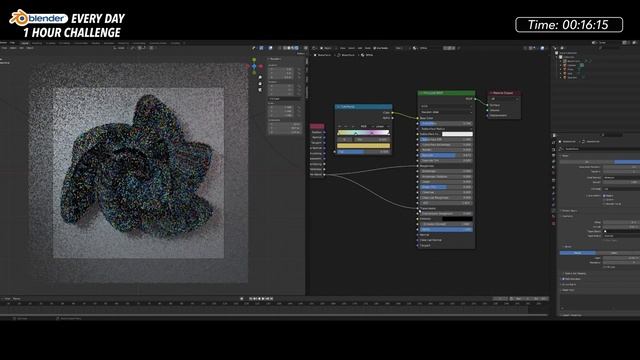Screen dimensions: 640x360
Task: Click the viewport pan hand icon
Action: pyautogui.click(x=260, y=84)
